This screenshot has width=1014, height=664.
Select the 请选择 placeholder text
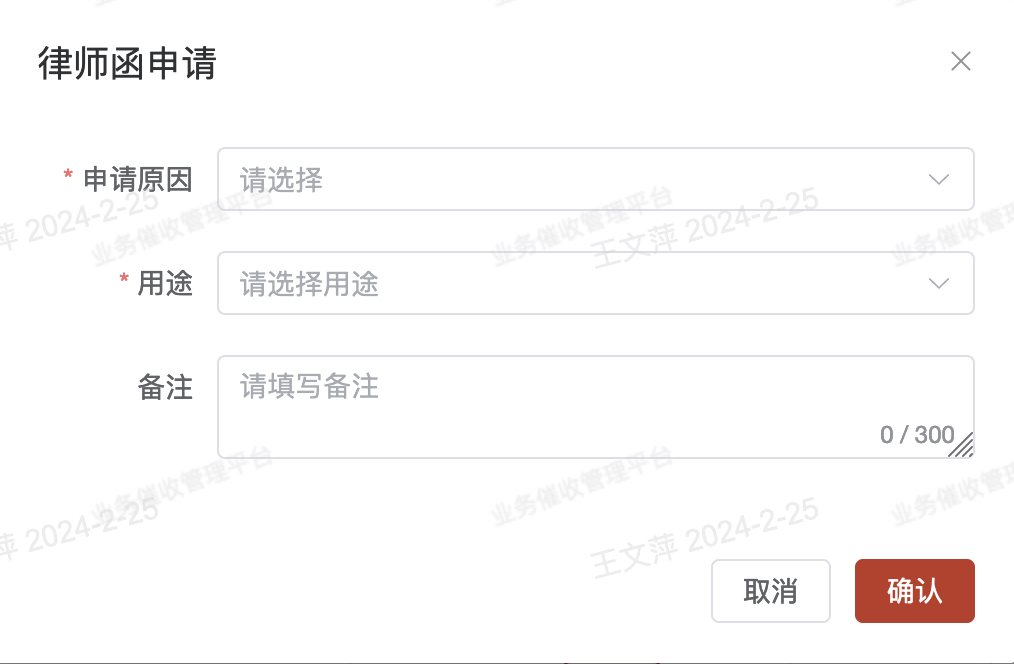pyautogui.click(x=282, y=180)
